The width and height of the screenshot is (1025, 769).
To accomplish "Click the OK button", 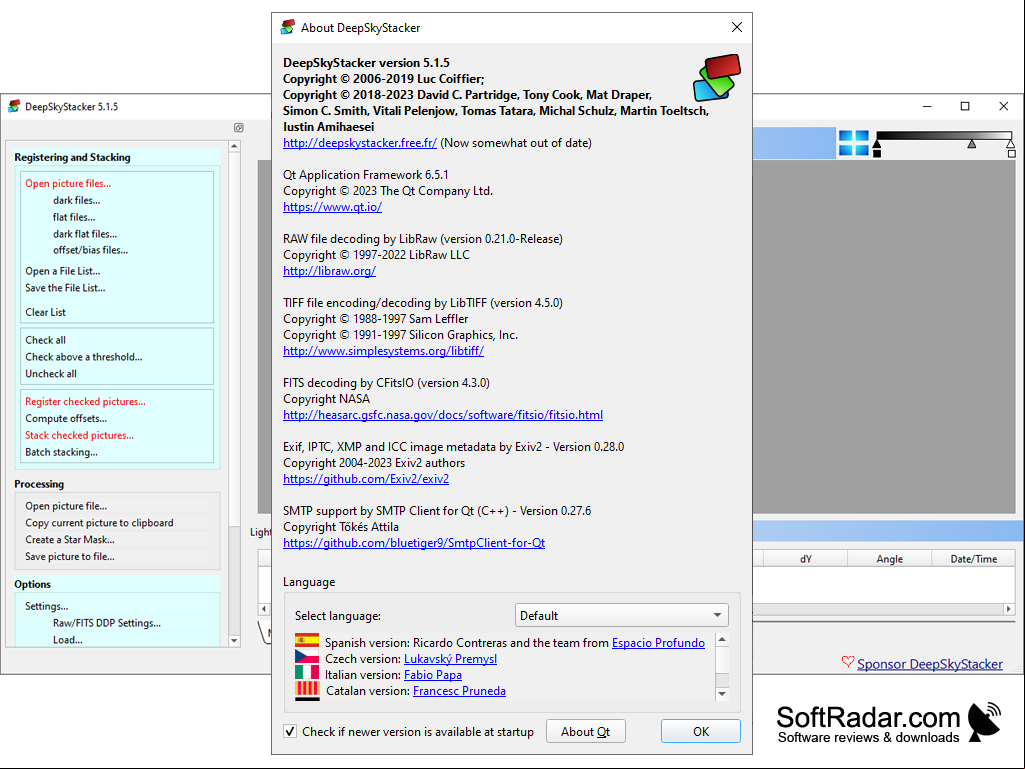I will coord(701,731).
